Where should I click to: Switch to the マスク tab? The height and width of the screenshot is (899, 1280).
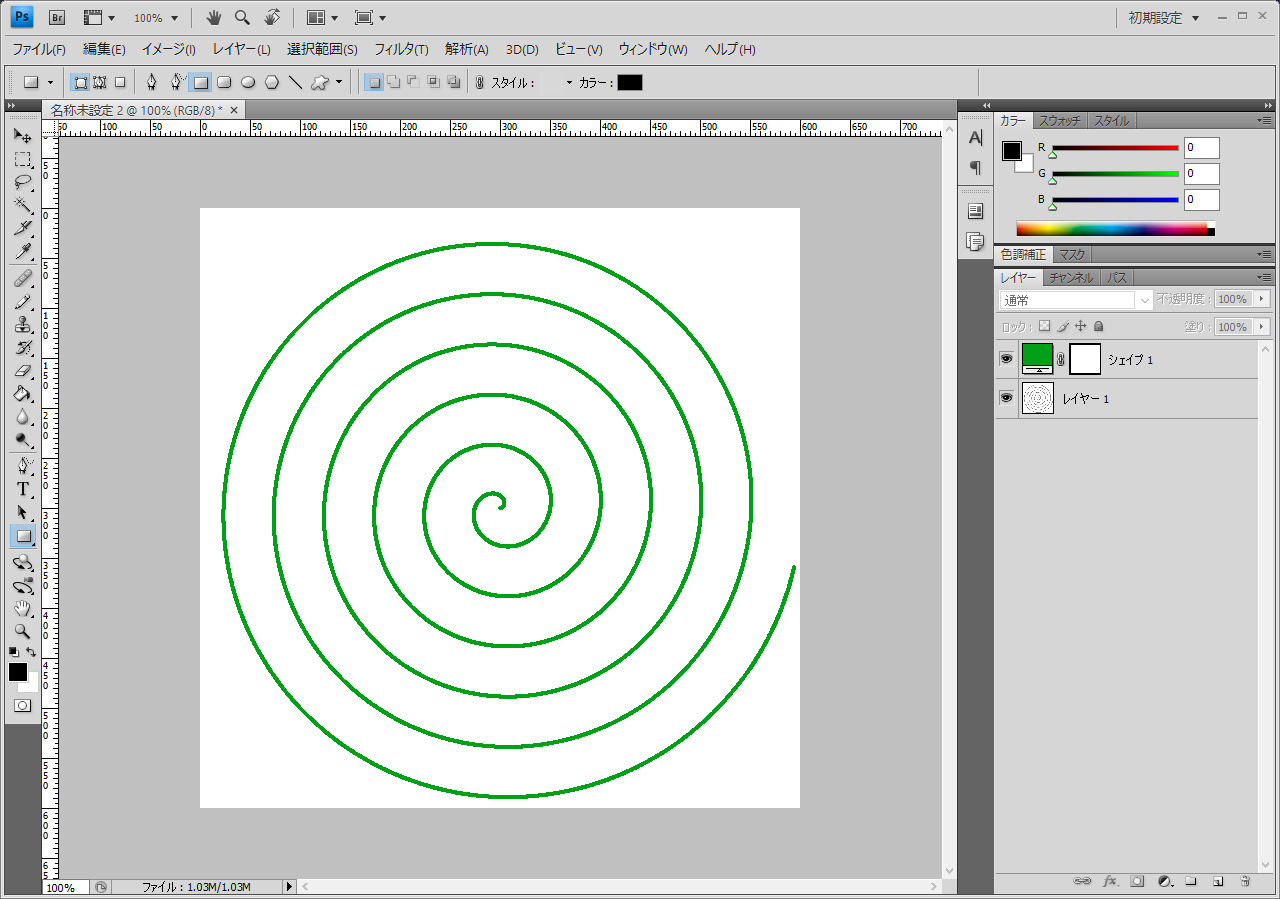(1072, 255)
